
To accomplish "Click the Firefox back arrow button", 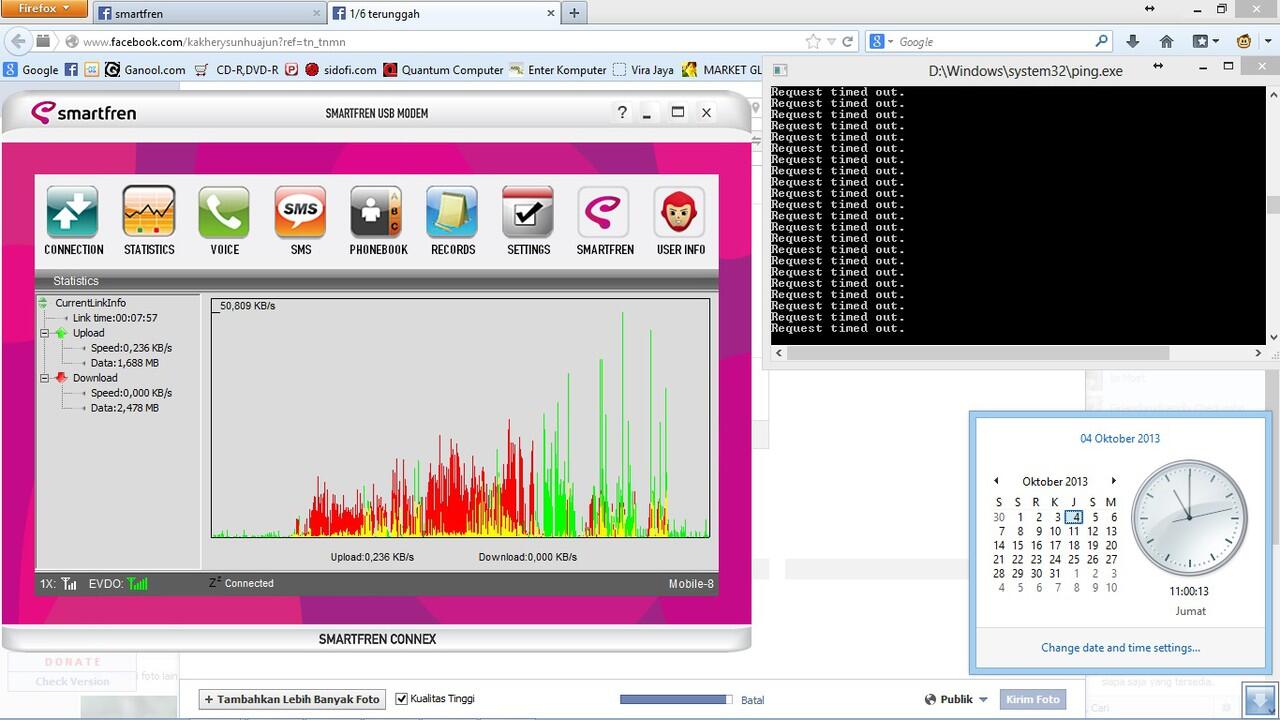I will pyautogui.click(x=17, y=41).
